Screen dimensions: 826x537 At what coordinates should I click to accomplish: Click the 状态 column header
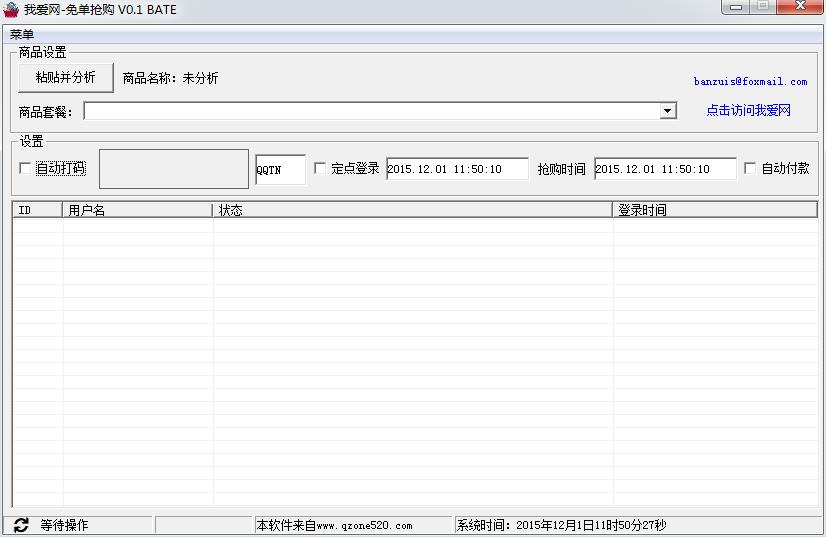[x=412, y=210]
